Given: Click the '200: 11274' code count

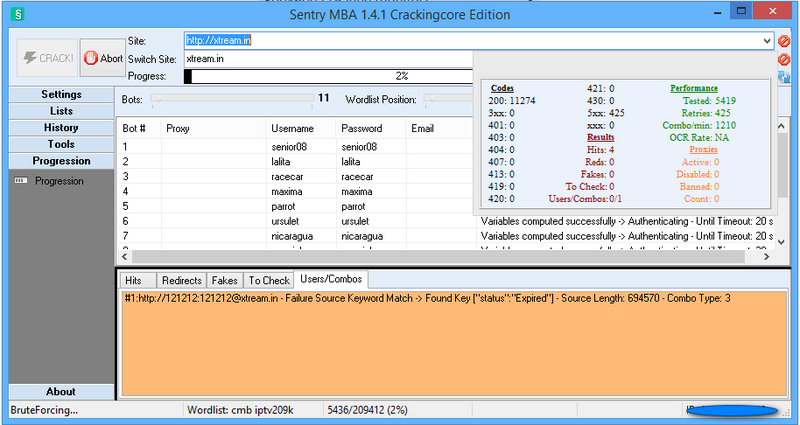Looking at the screenshot, I should pyautogui.click(x=512, y=101).
